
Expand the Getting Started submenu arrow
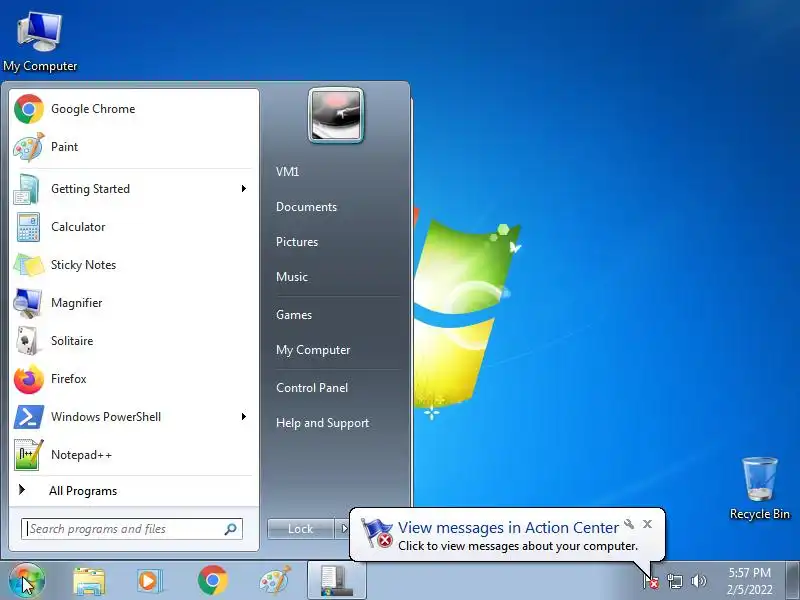click(x=244, y=189)
